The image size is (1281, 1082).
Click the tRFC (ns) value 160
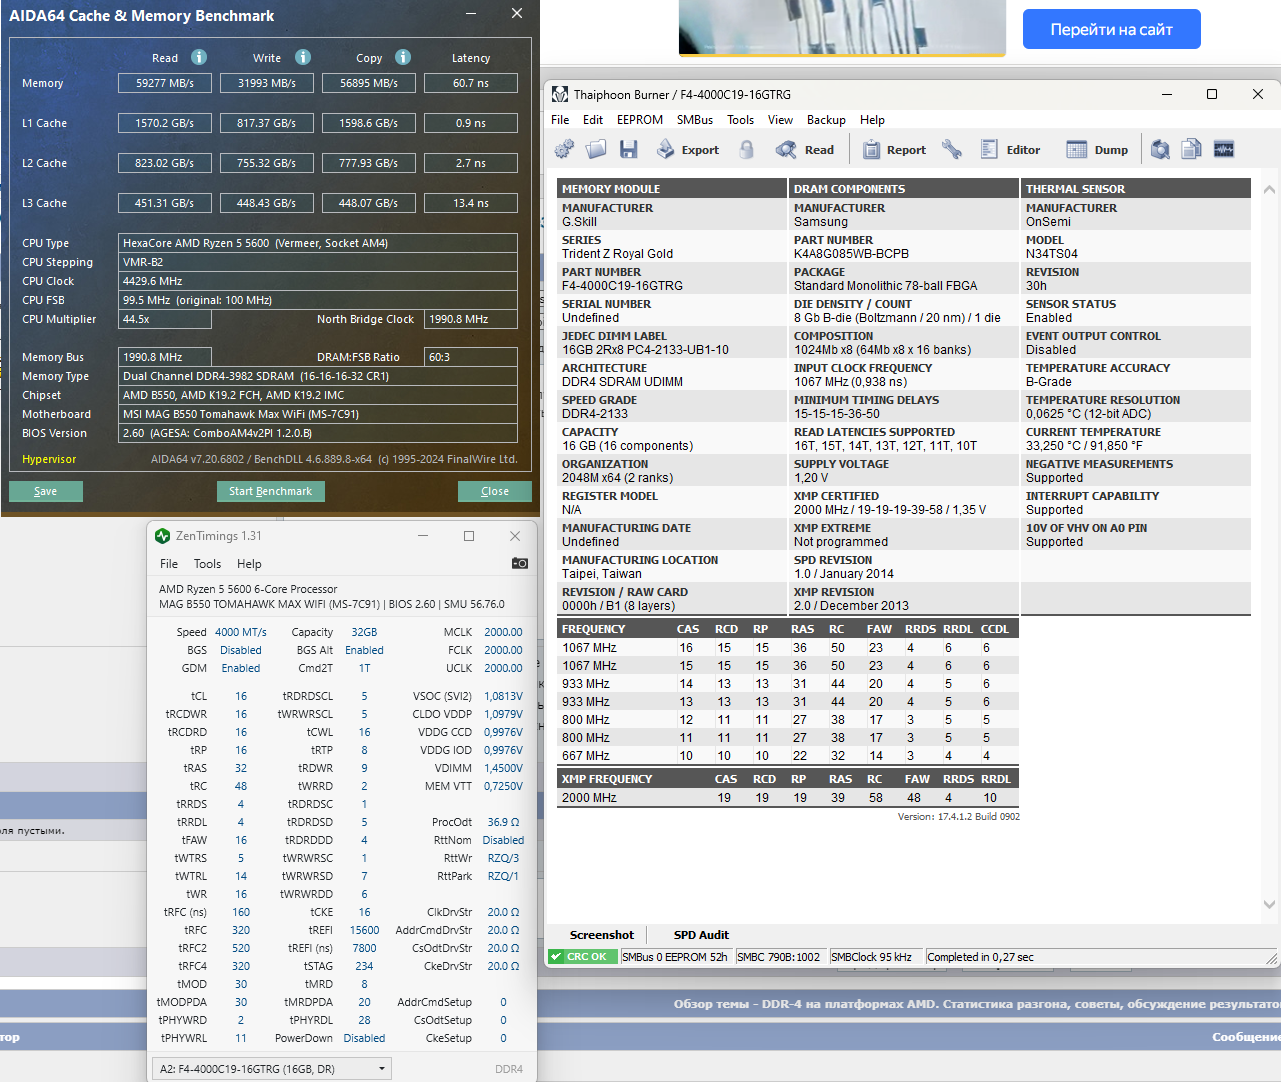tap(241, 912)
